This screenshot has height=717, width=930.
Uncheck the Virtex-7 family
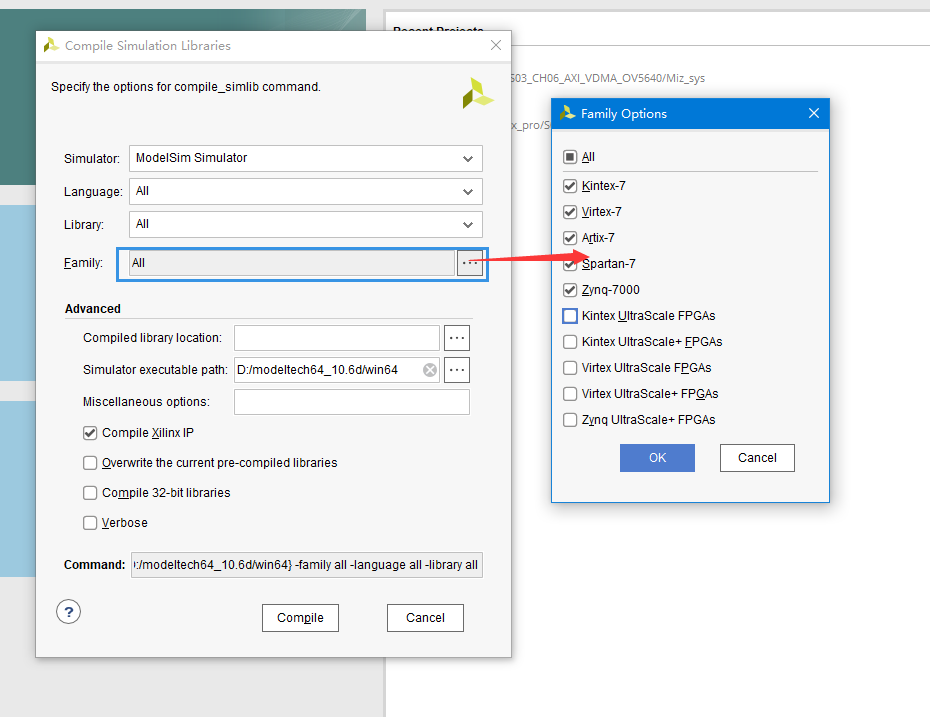coord(570,212)
